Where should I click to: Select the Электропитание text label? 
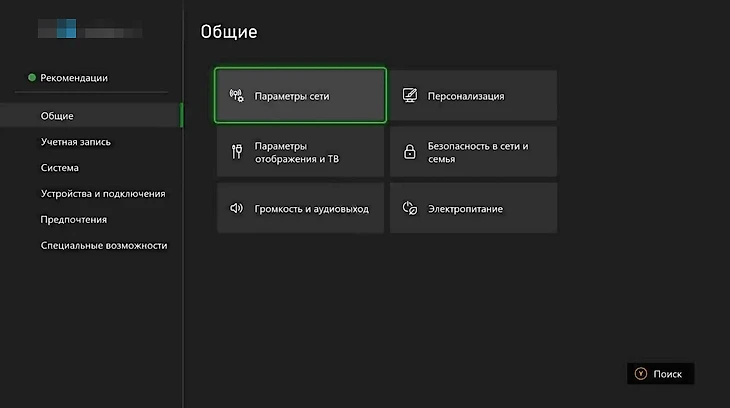point(465,208)
